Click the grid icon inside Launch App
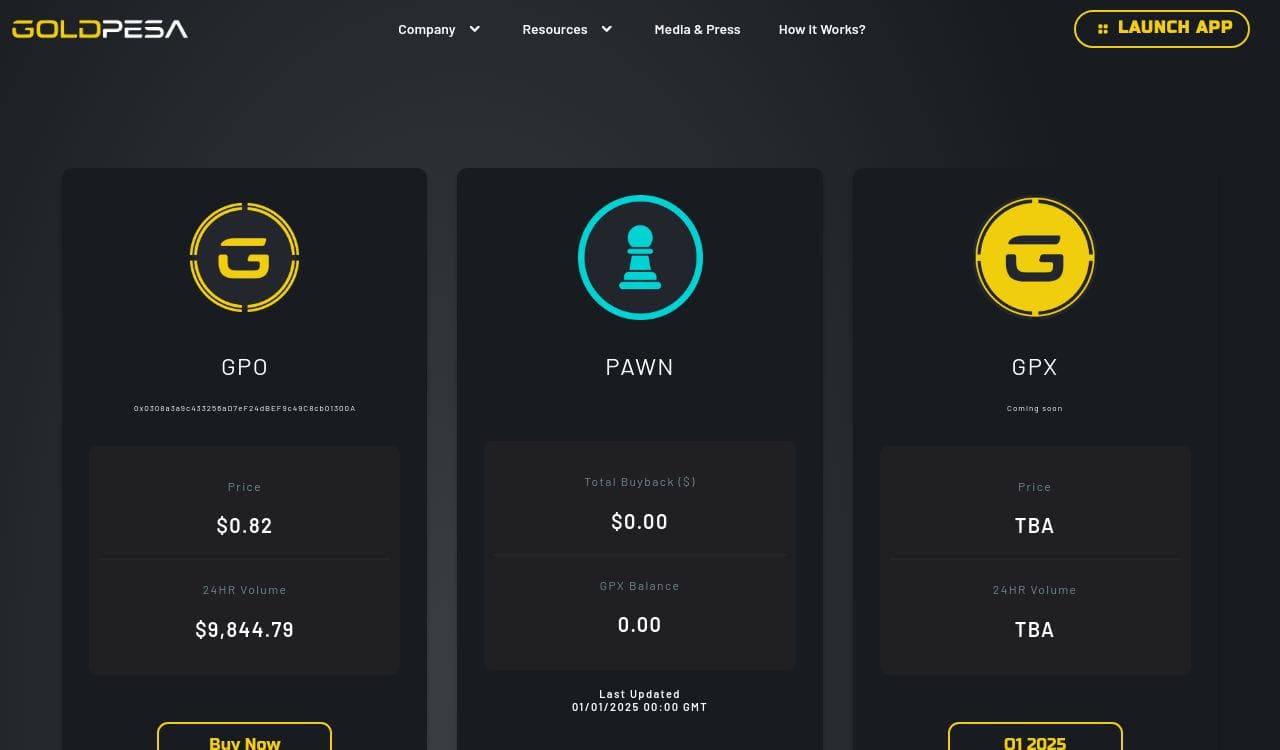The width and height of the screenshot is (1280, 750). 1102,29
